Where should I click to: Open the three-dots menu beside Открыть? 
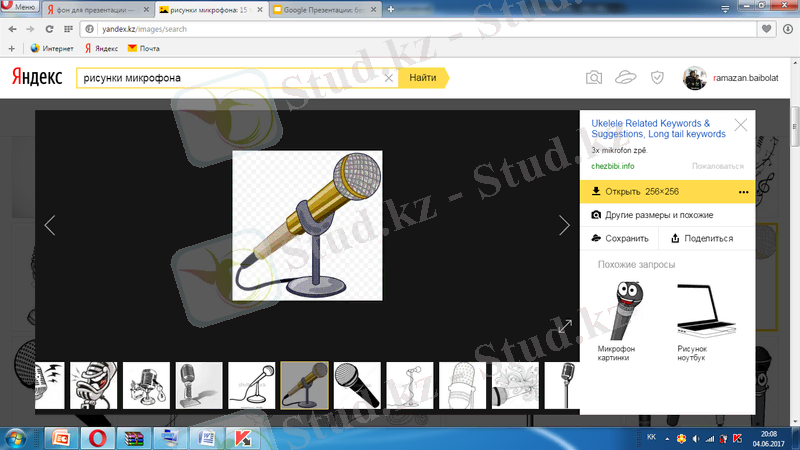click(x=743, y=192)
